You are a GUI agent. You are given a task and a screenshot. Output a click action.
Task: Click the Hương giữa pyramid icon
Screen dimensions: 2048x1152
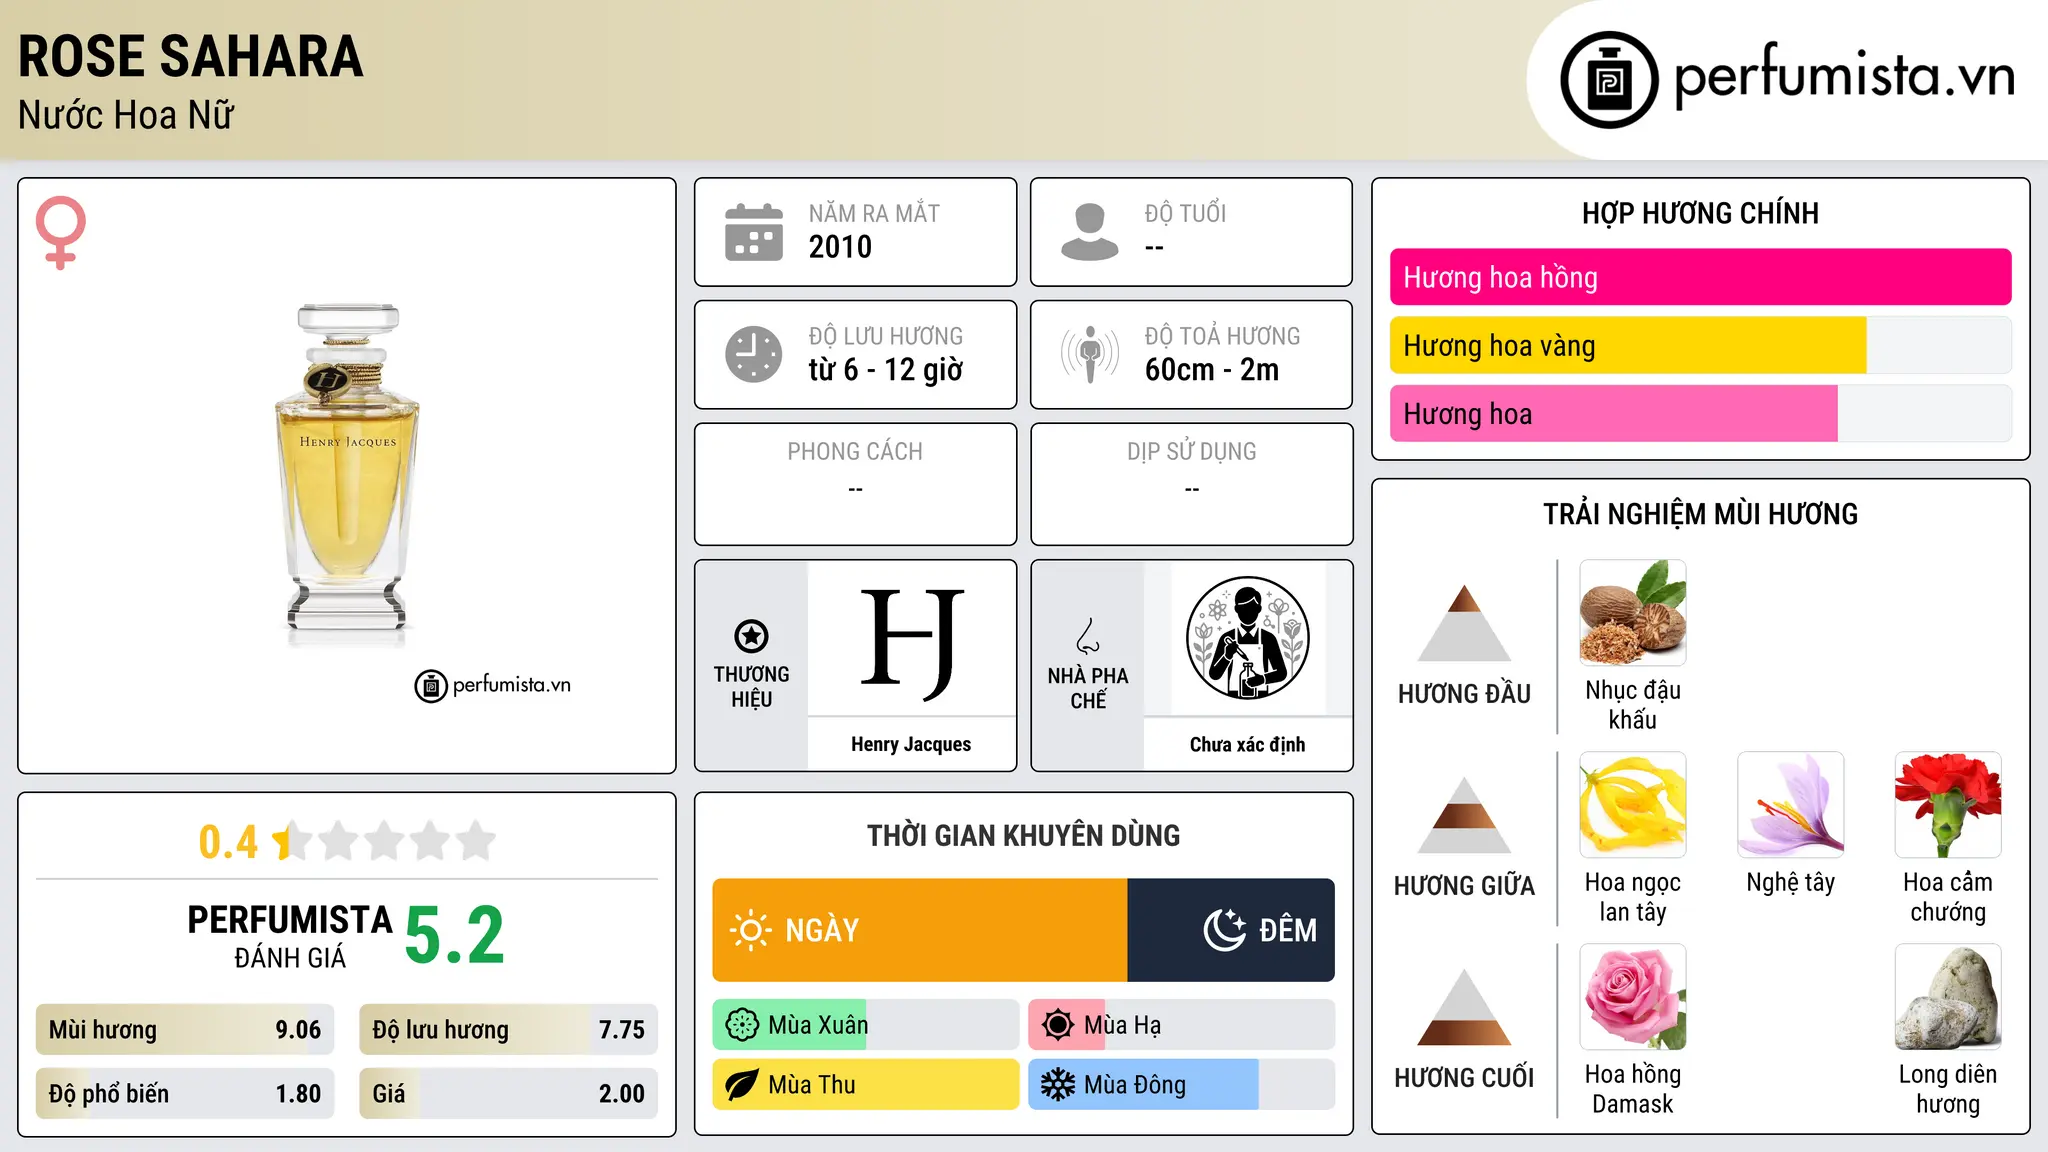1464,815
